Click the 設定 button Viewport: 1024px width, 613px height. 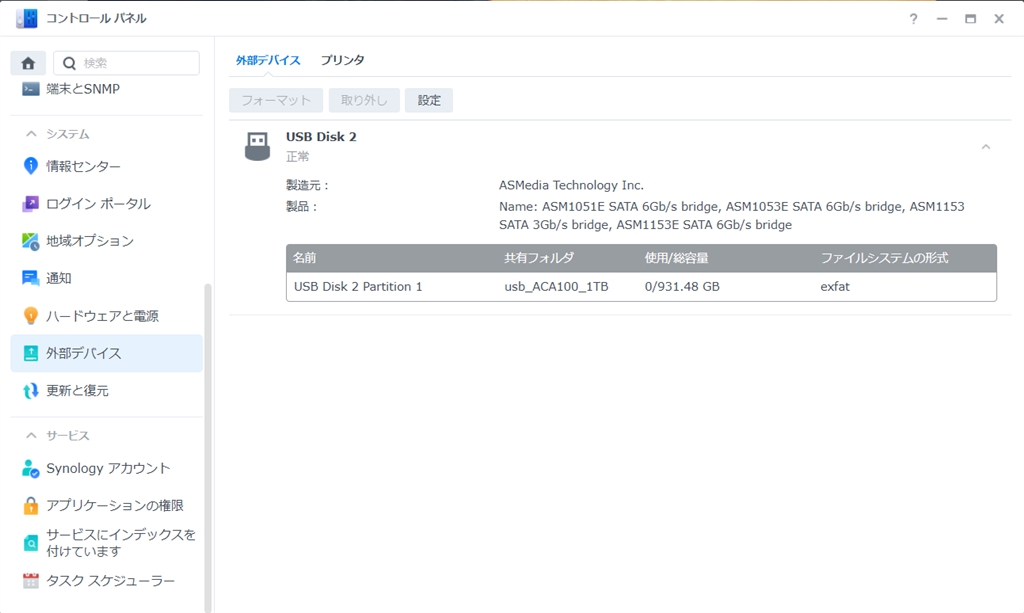(429, 100)
